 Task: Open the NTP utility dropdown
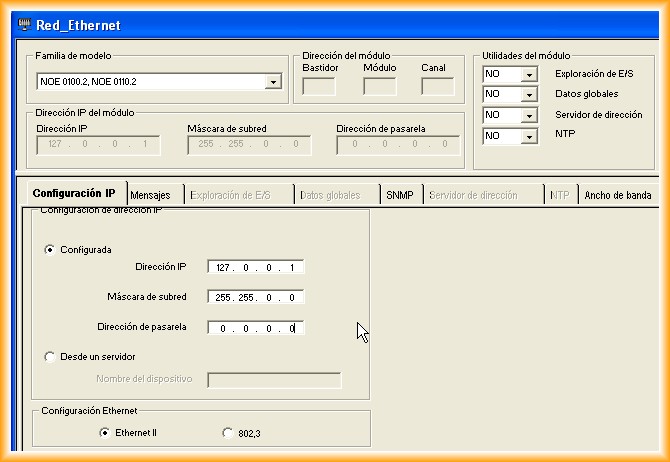pyautogui.click(x=529, y=136)
